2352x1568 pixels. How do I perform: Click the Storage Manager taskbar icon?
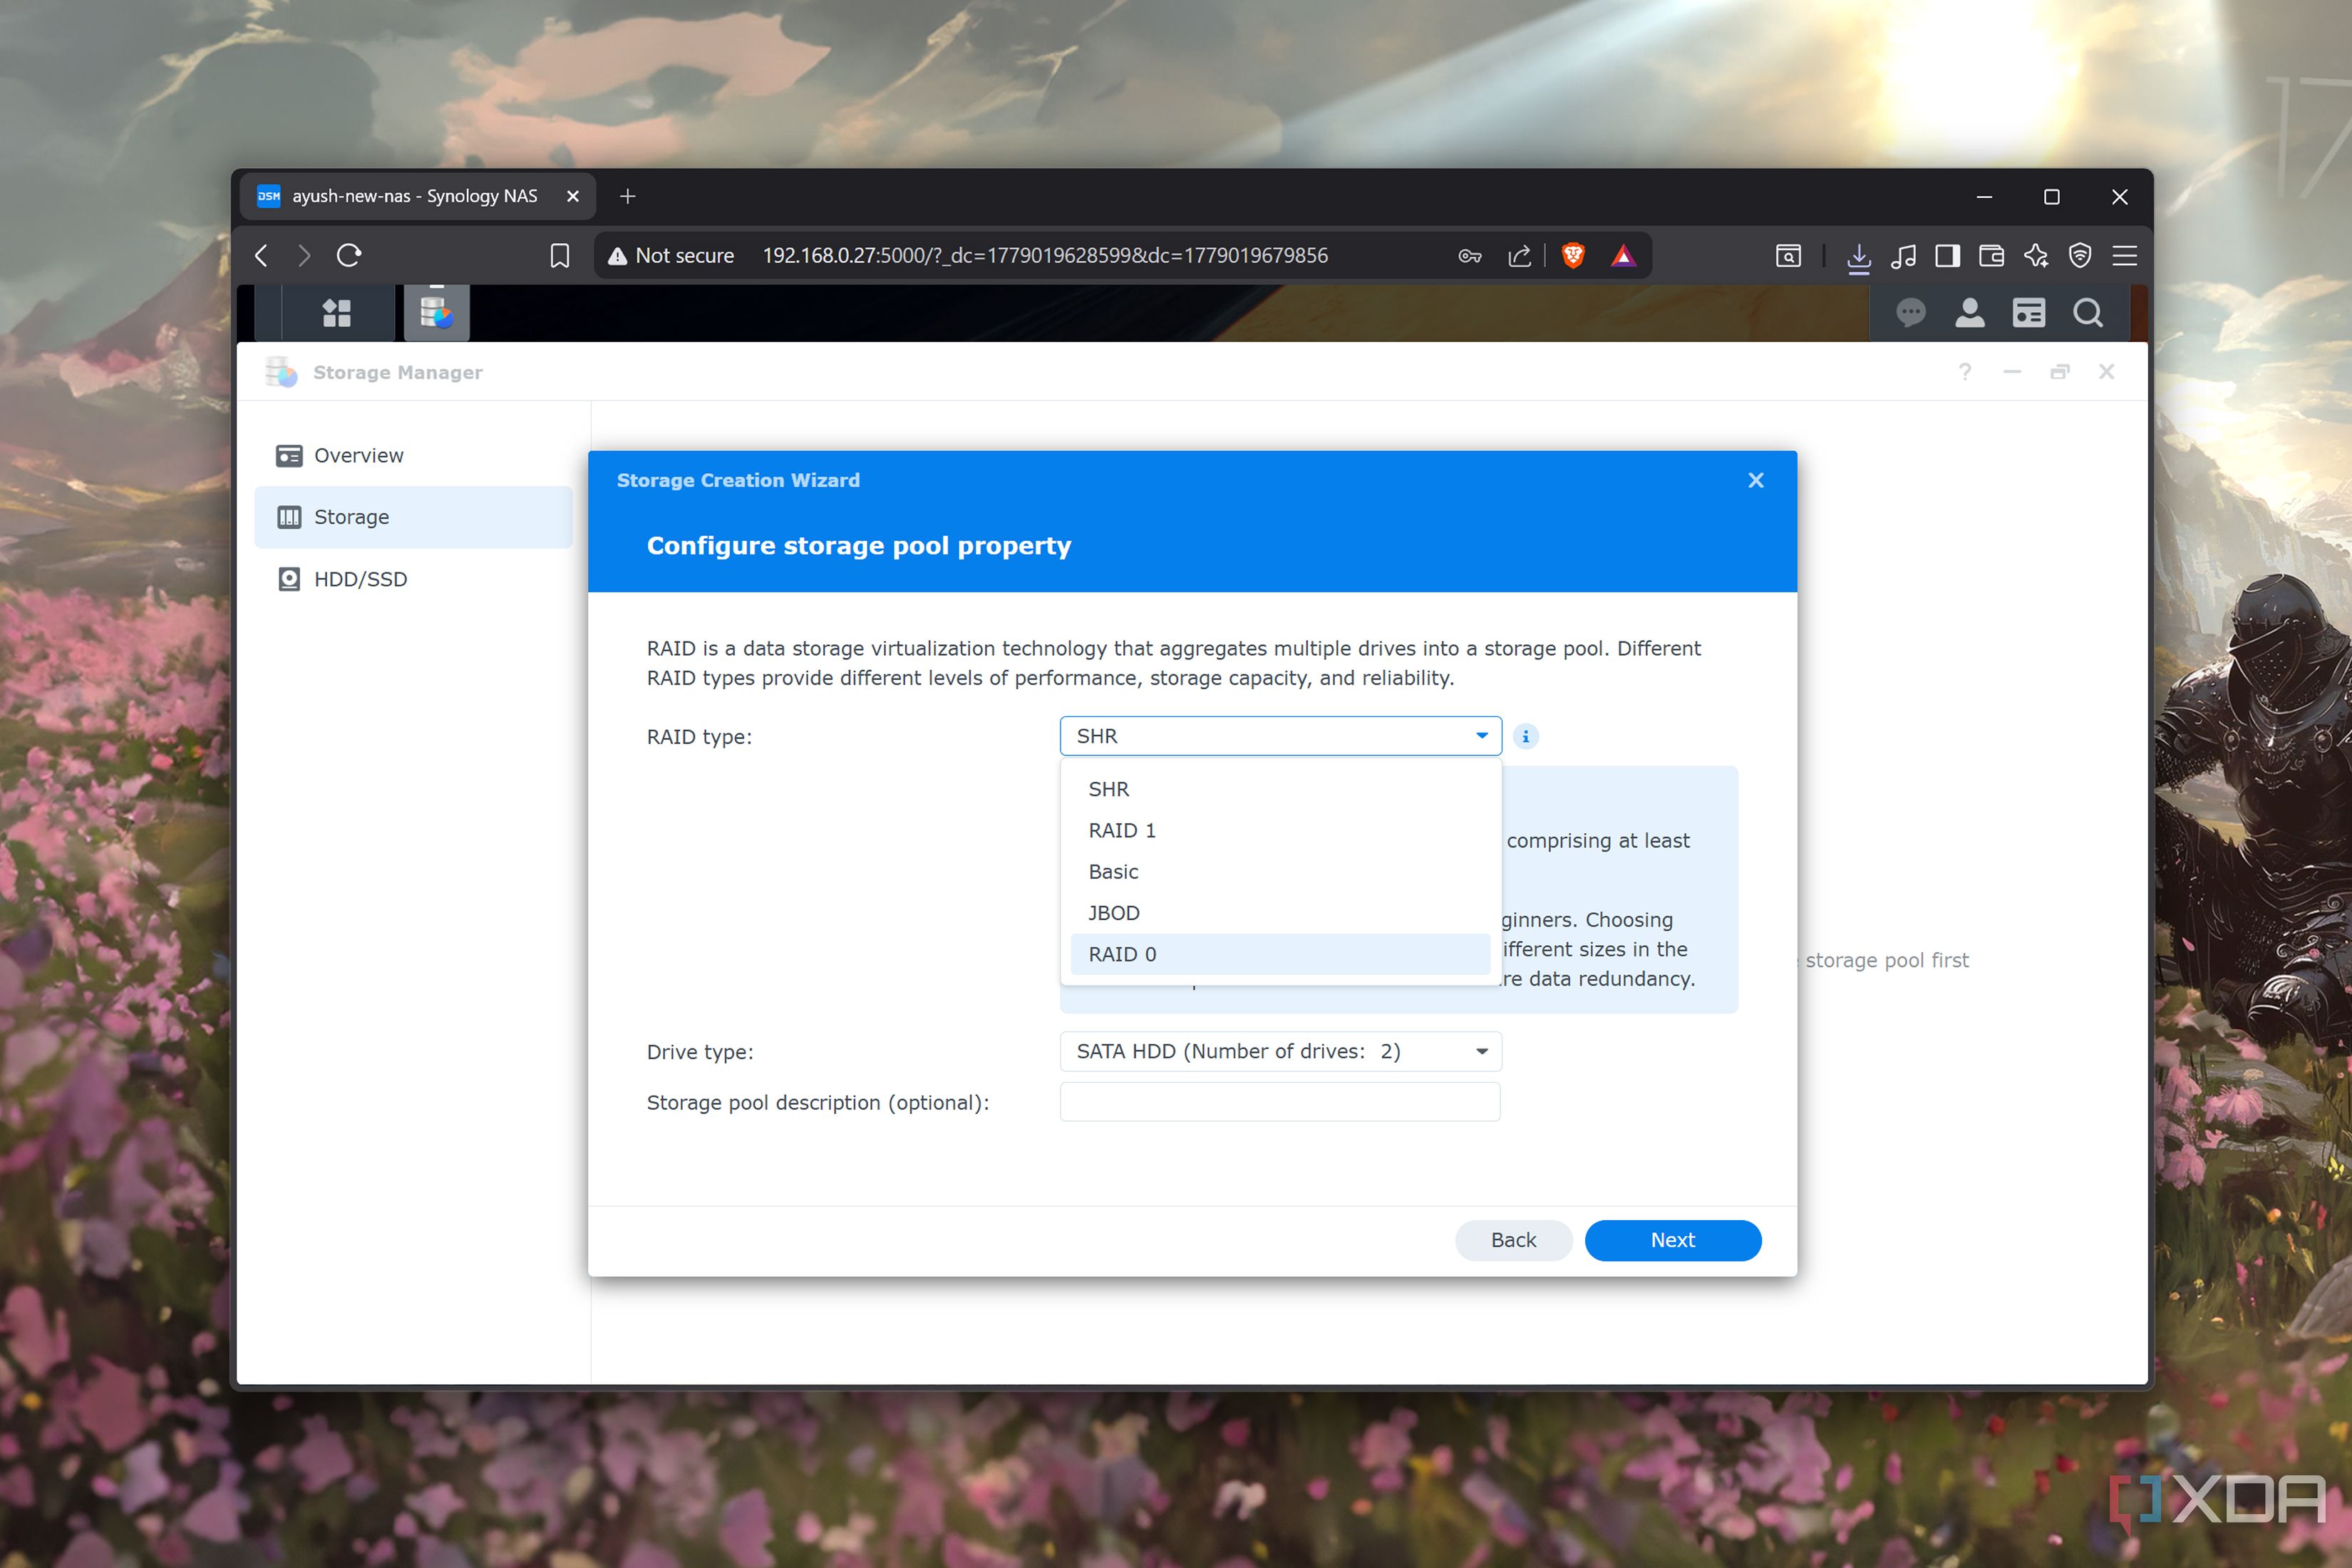coord(437,313)
